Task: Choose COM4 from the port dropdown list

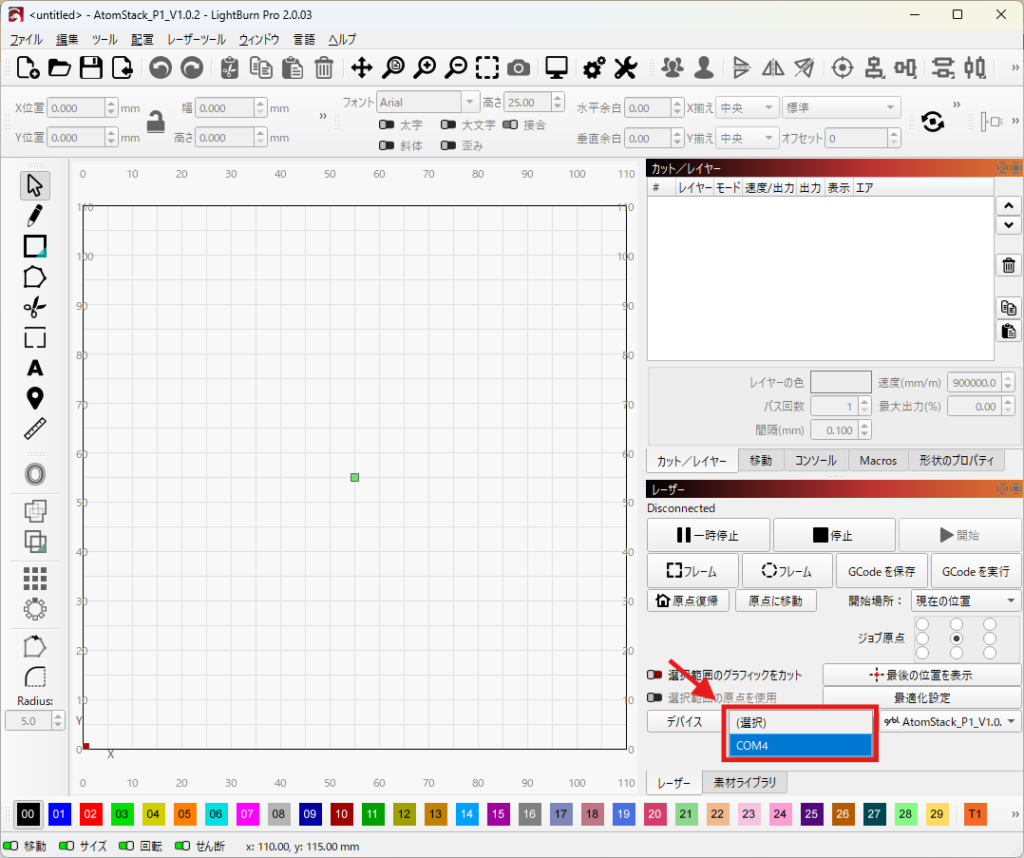Action: (x=802, y=746)
